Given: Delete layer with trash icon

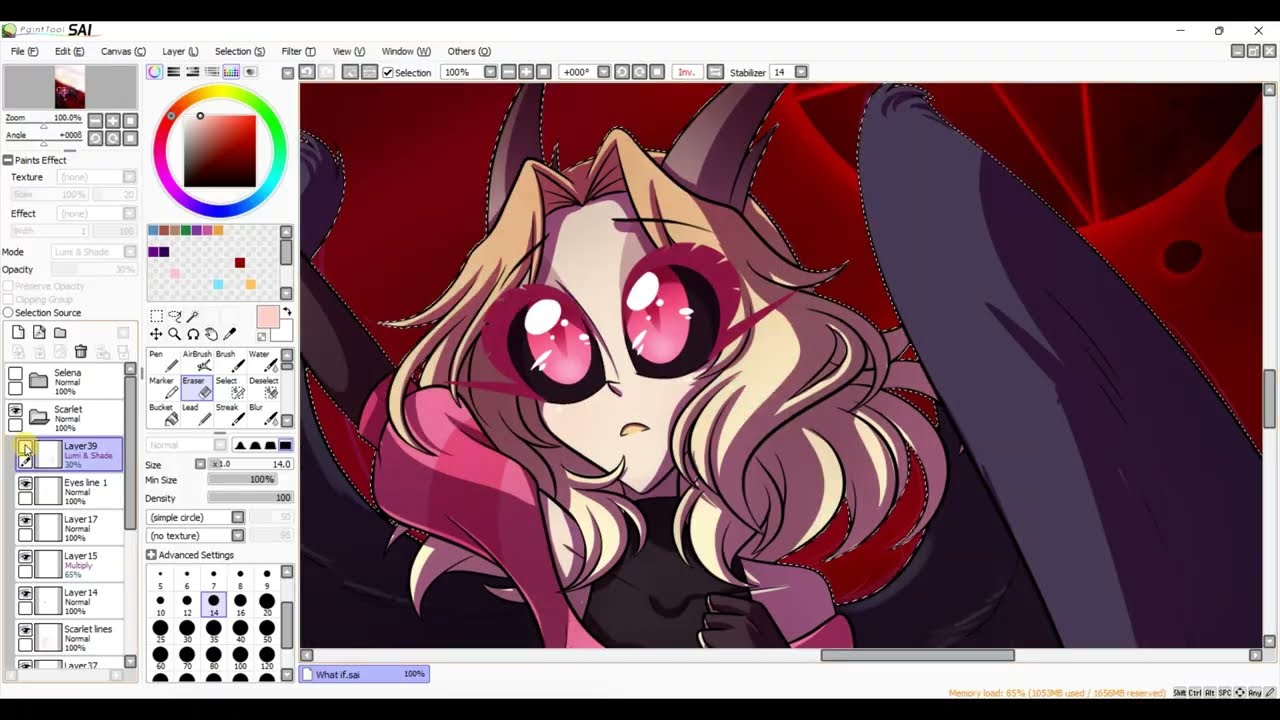Looking at the screenshot, I should pos(81,352).
